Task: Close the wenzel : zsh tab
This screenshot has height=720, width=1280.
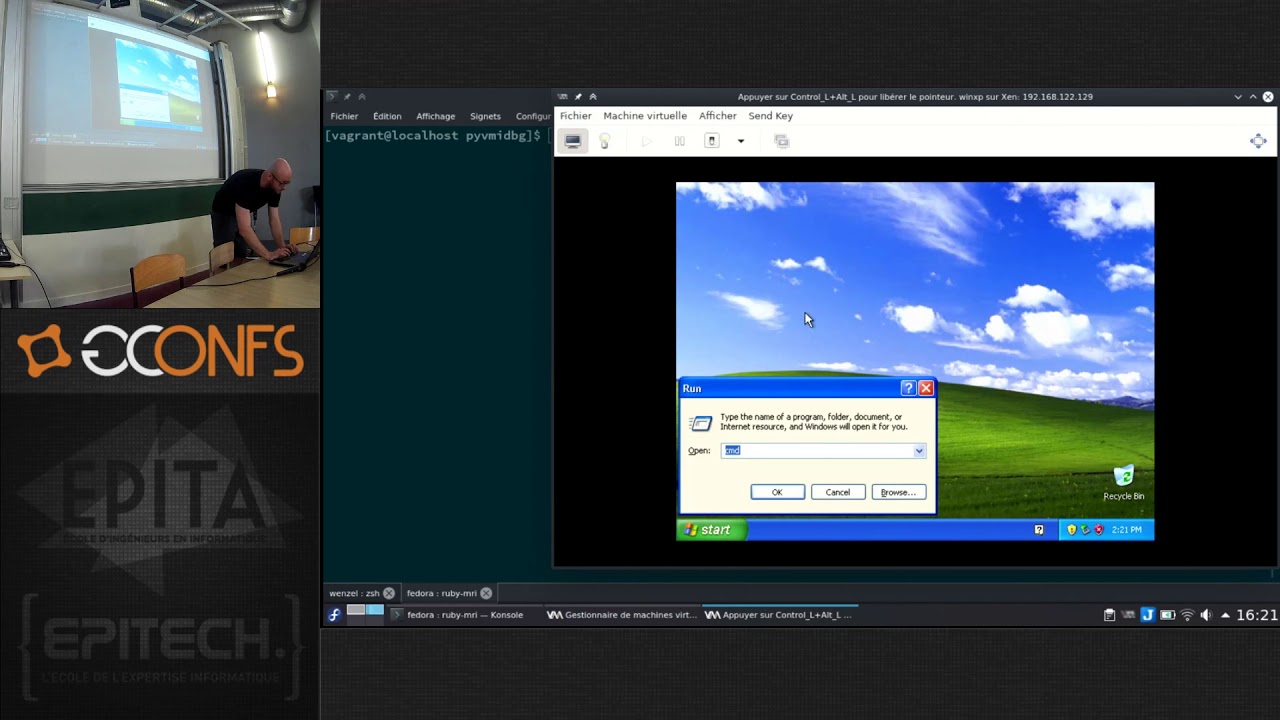Action: [x=389, y=593]
